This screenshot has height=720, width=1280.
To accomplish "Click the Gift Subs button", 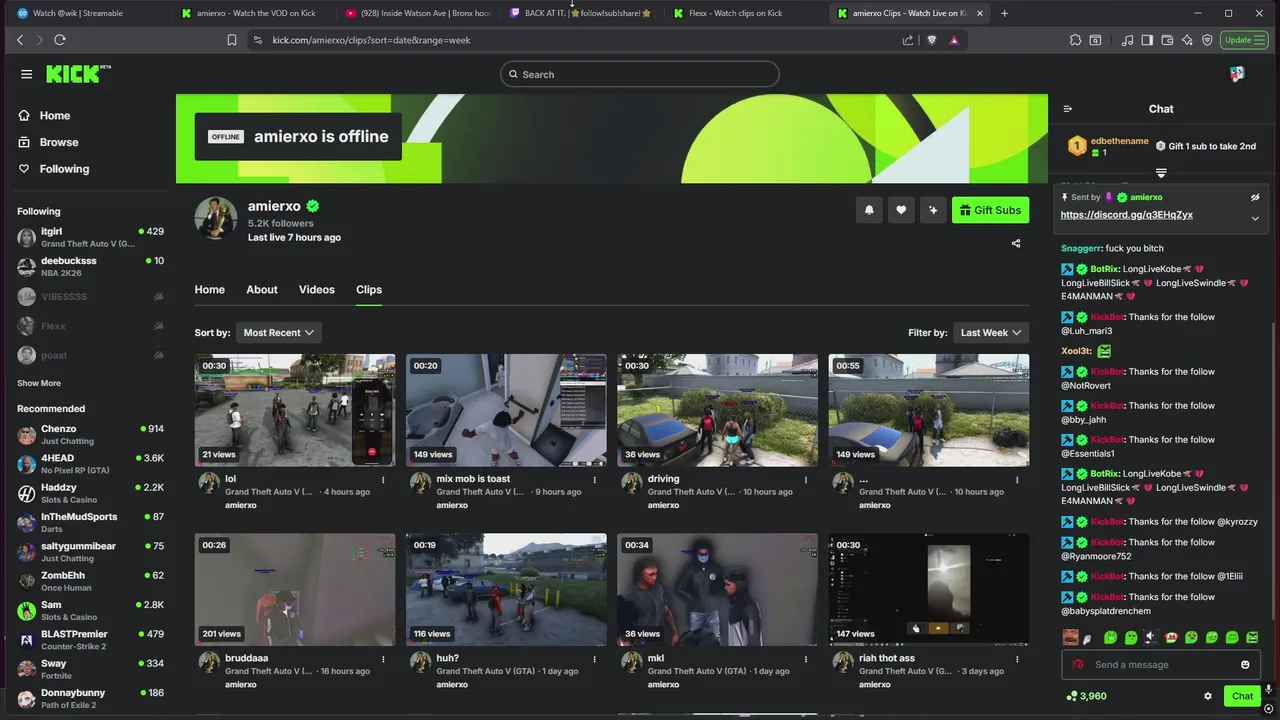I will pos(990,210).
